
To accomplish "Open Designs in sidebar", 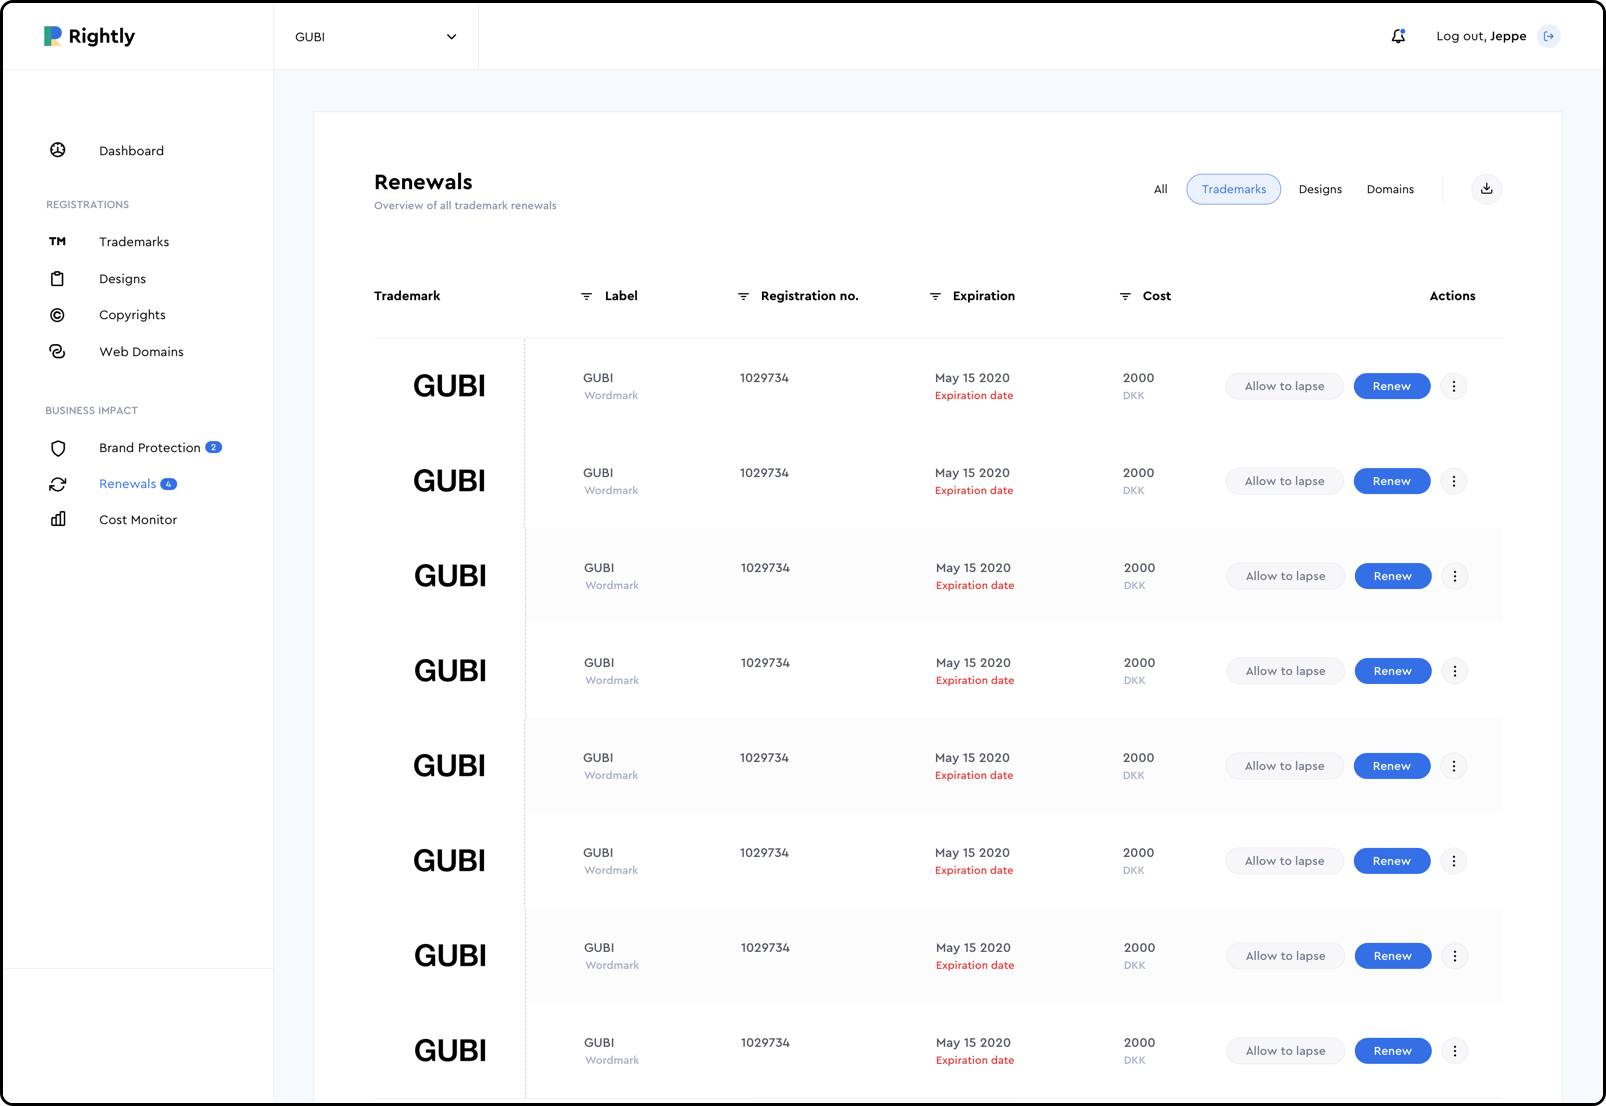I will click(122, 279).
